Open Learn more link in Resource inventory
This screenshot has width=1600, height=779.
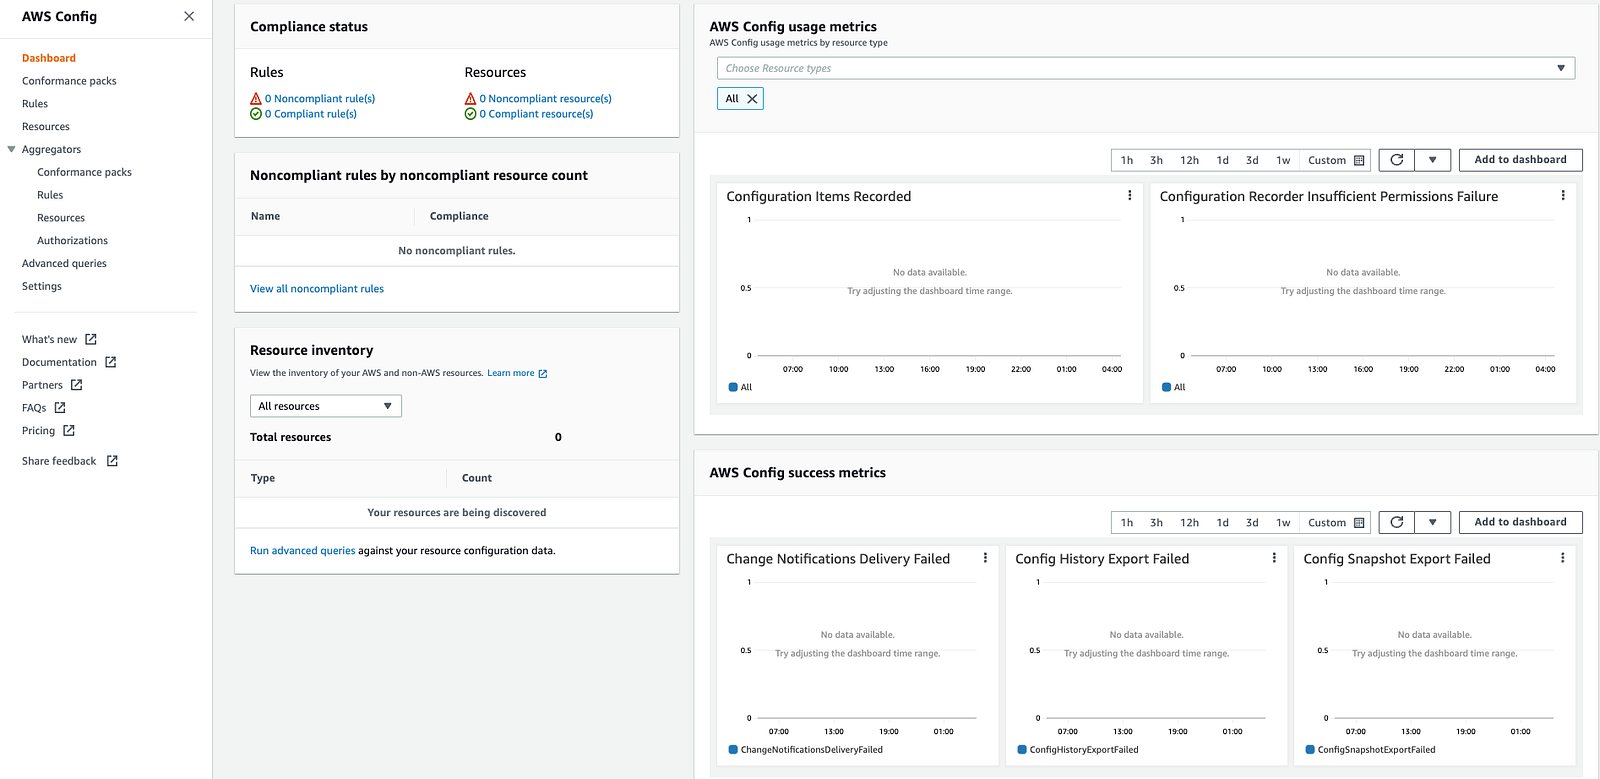517,373
